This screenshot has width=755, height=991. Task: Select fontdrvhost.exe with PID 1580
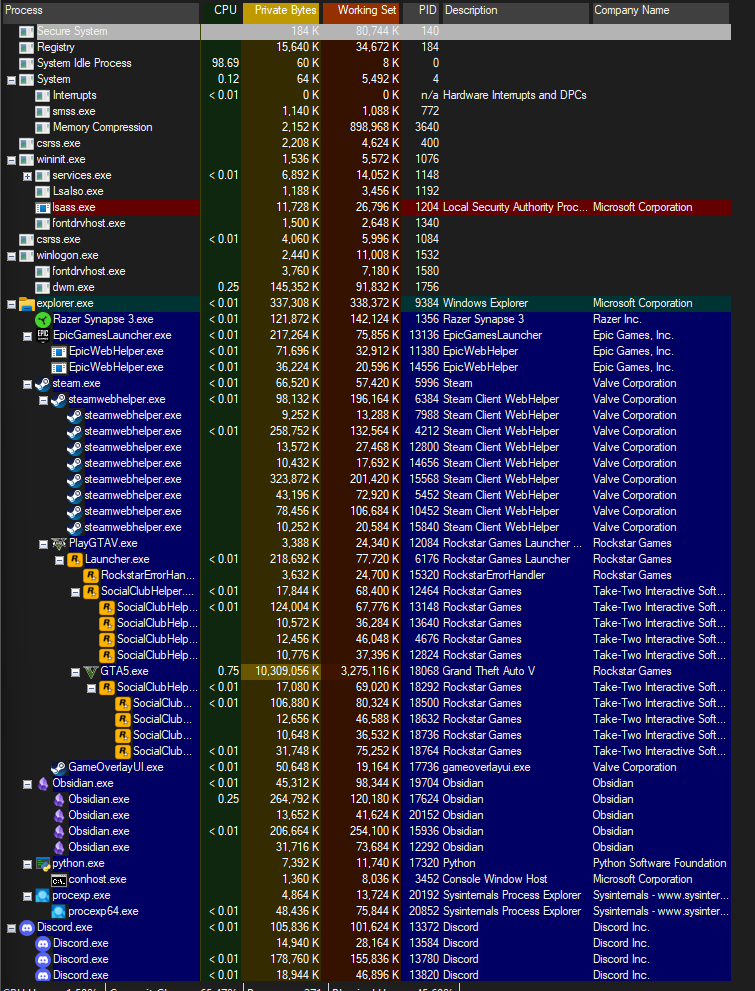[365, 271]
